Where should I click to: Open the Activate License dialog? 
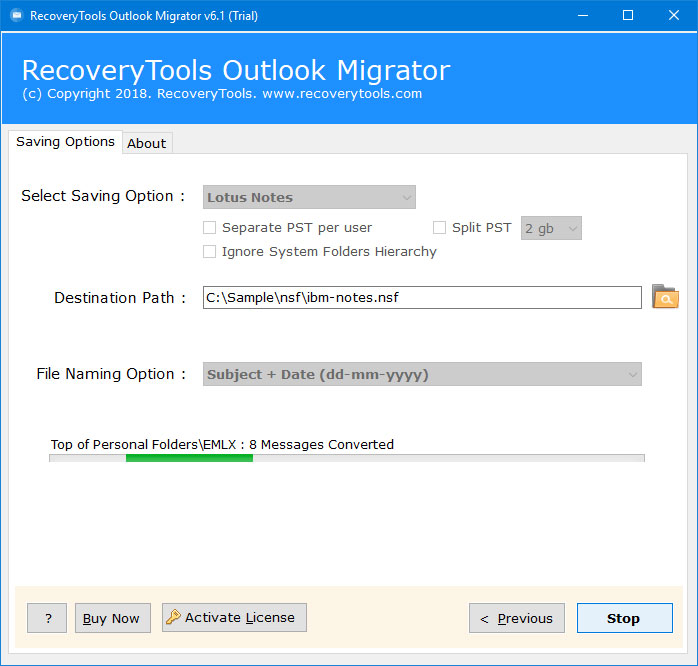234,617
